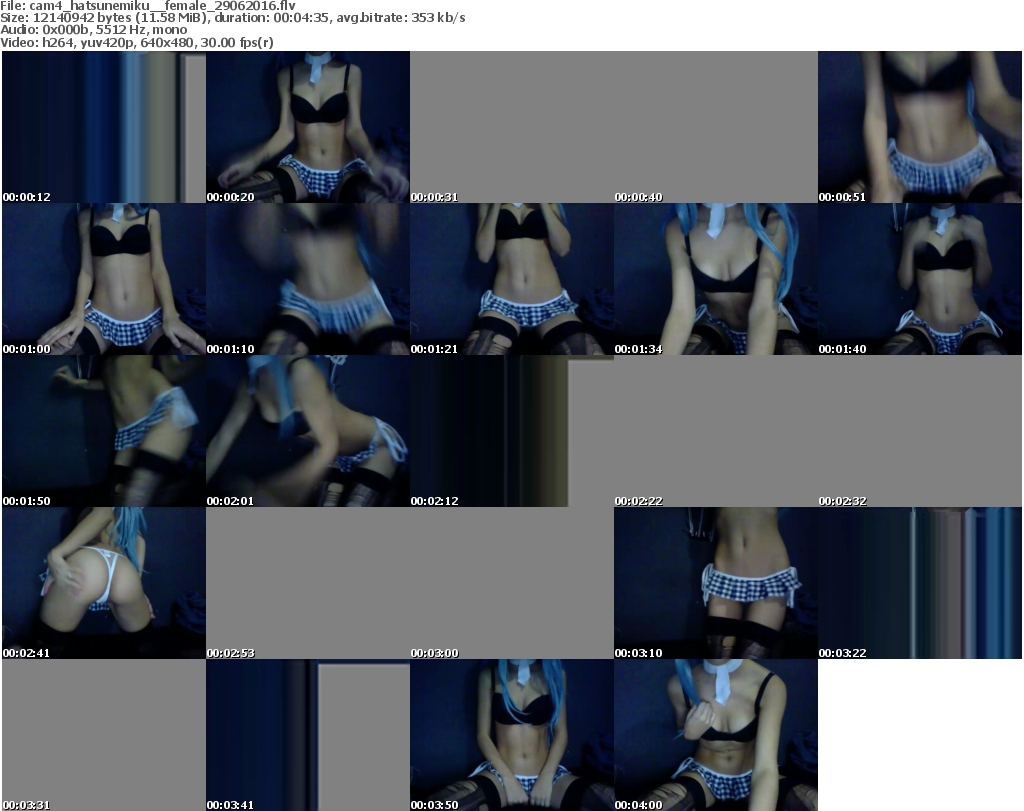Choose the half-gray frame at 00:03:41
This screenshot has width=1024, height=811.
tap(308, 735)
